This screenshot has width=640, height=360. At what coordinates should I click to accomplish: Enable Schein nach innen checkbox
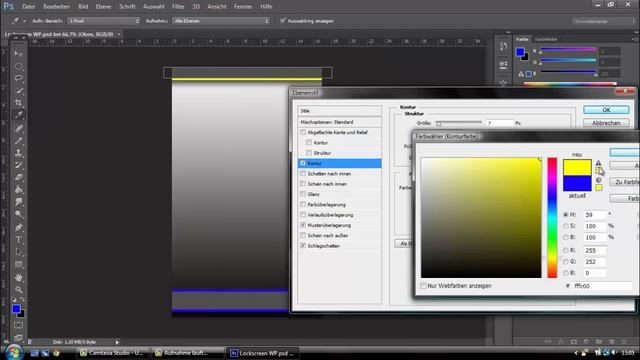tap(303, 184)
